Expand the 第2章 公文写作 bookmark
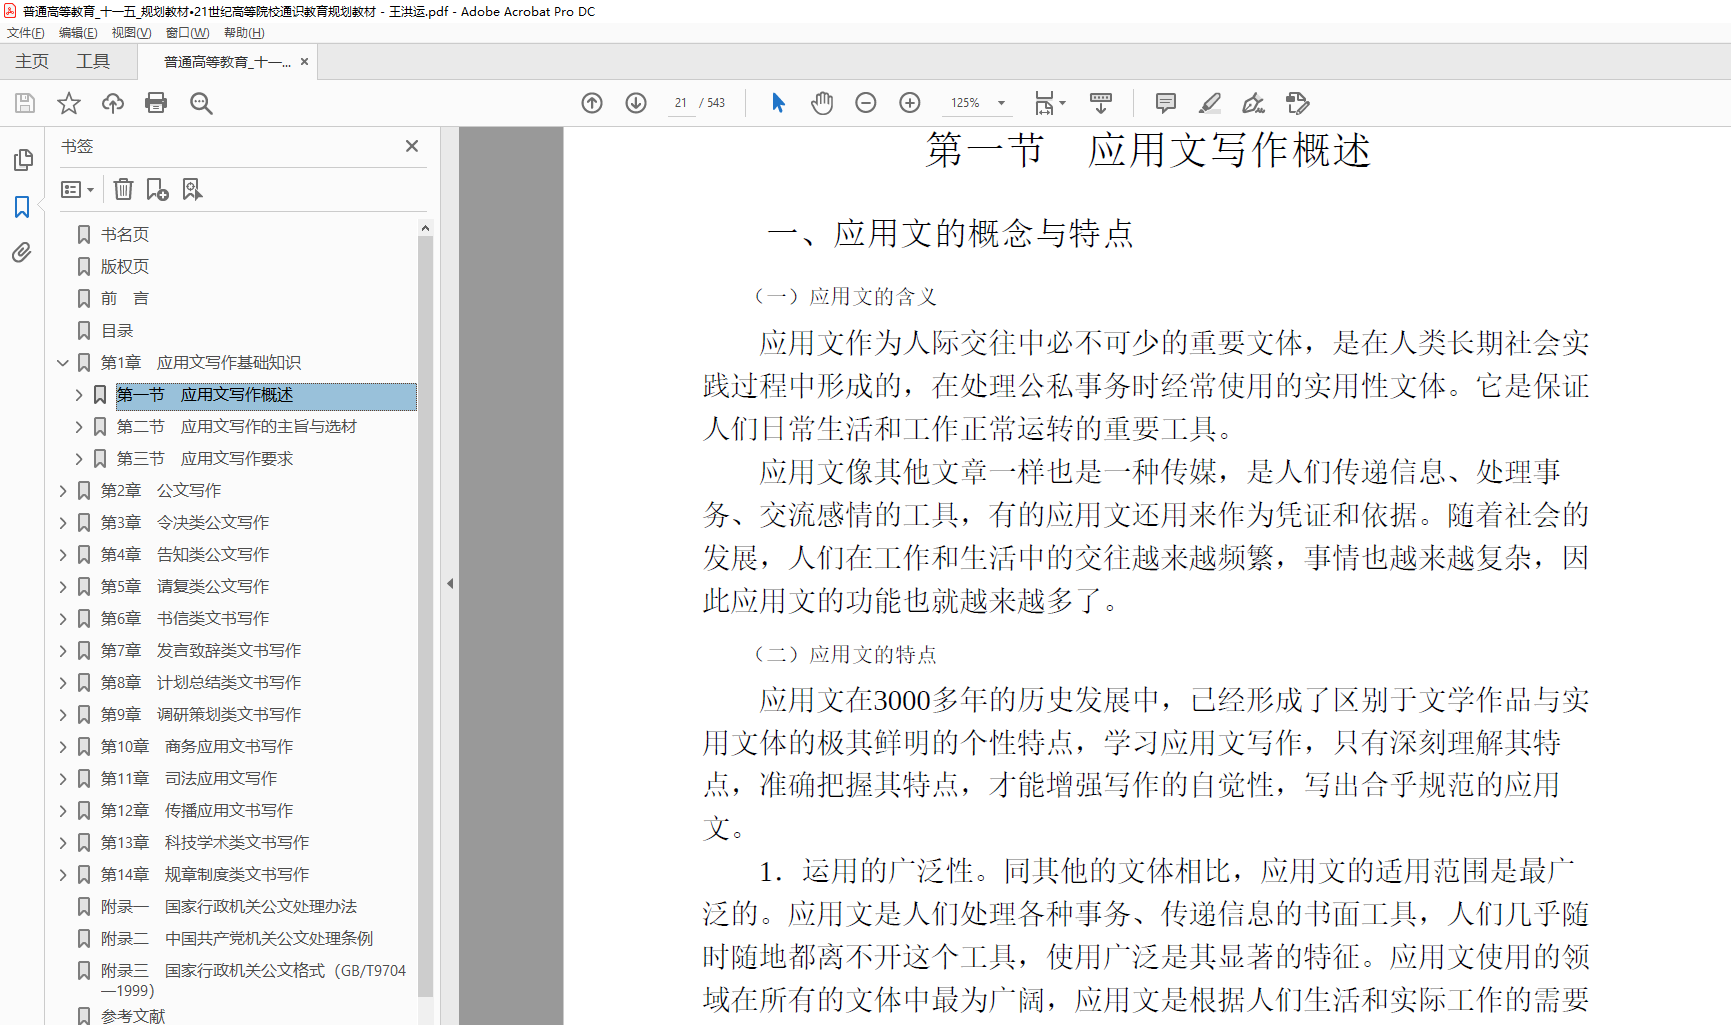The width and height of the screenshot is (1731, 1025). coord(63,490)
